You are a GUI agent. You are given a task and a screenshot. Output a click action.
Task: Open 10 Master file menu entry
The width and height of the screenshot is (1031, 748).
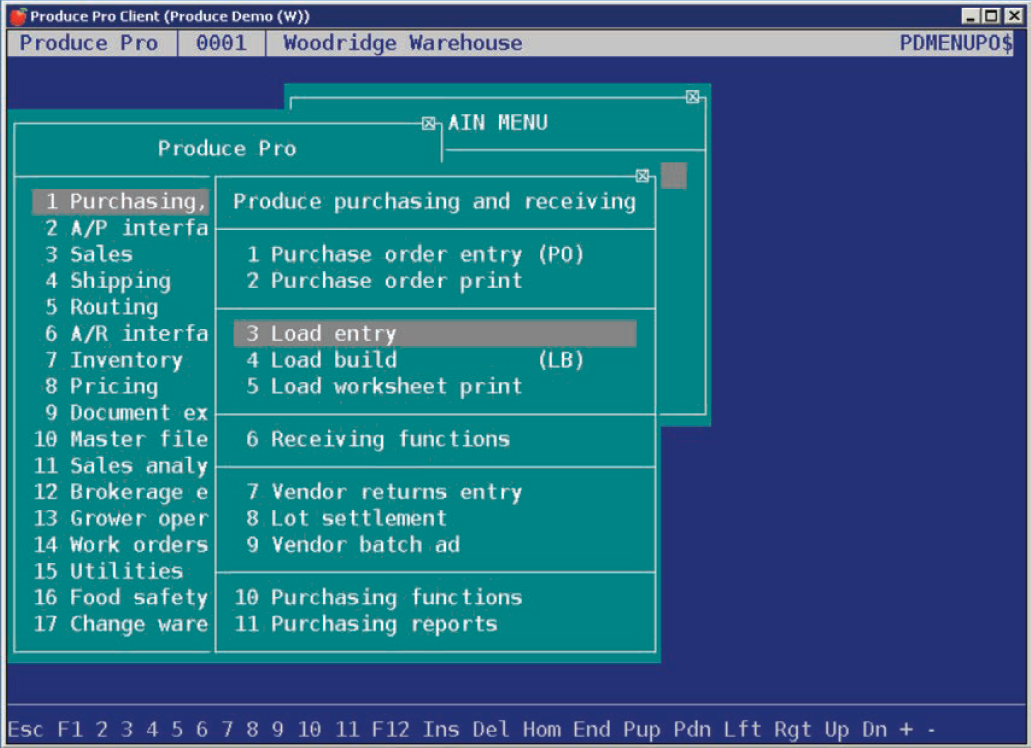pos(121,439)
